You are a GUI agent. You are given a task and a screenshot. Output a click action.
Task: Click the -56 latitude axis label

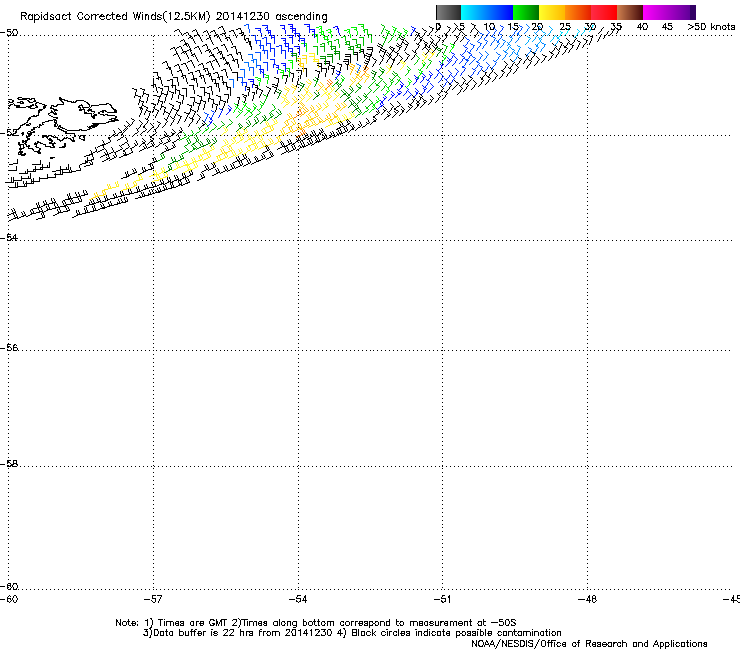click(x=9, y=347)
